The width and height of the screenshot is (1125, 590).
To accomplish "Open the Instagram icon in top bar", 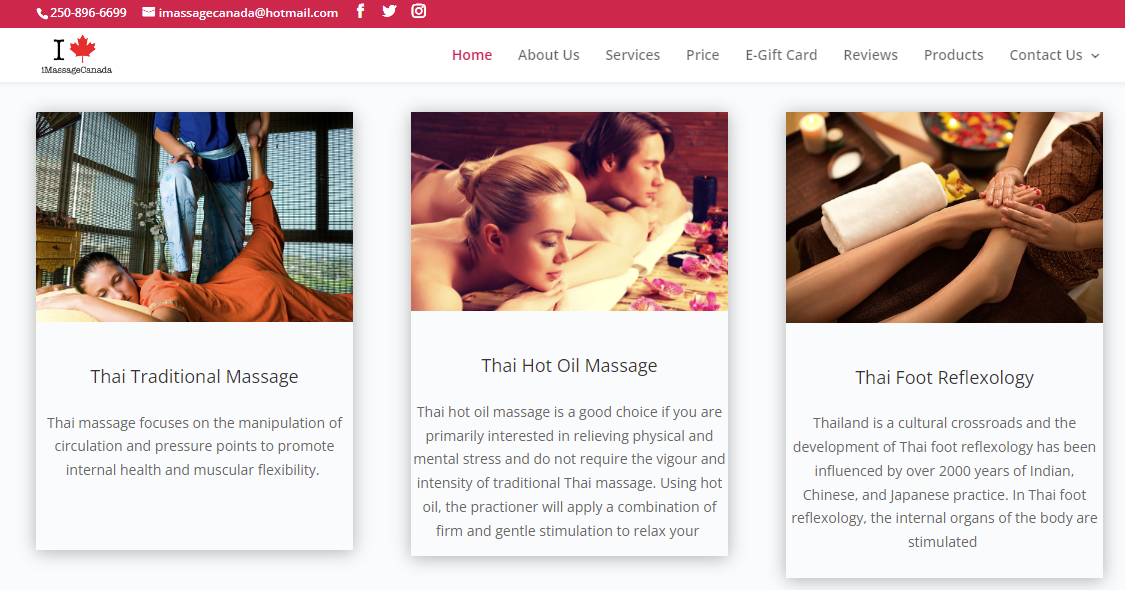I will coord(419,11).
